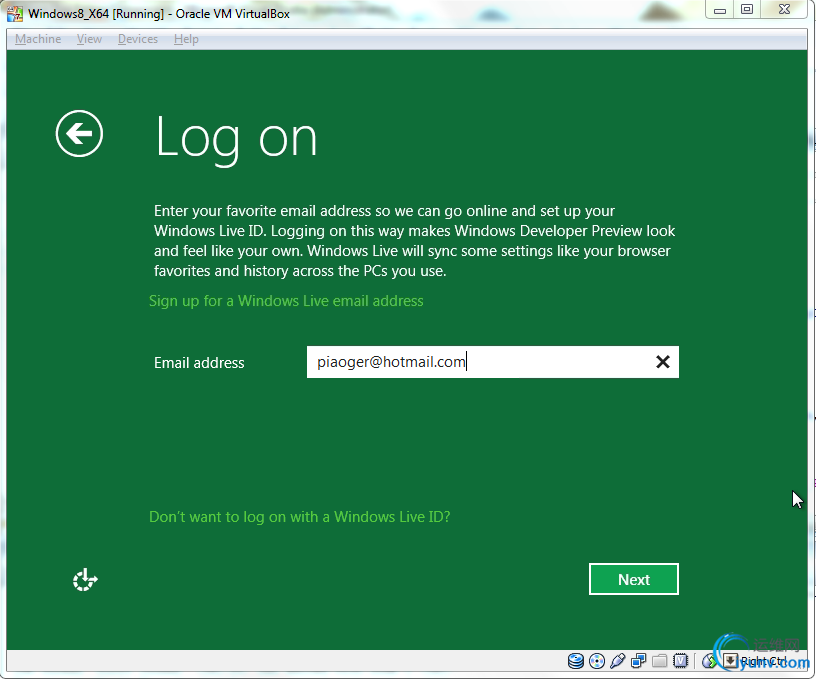Open the Help menu

point(186,39)
